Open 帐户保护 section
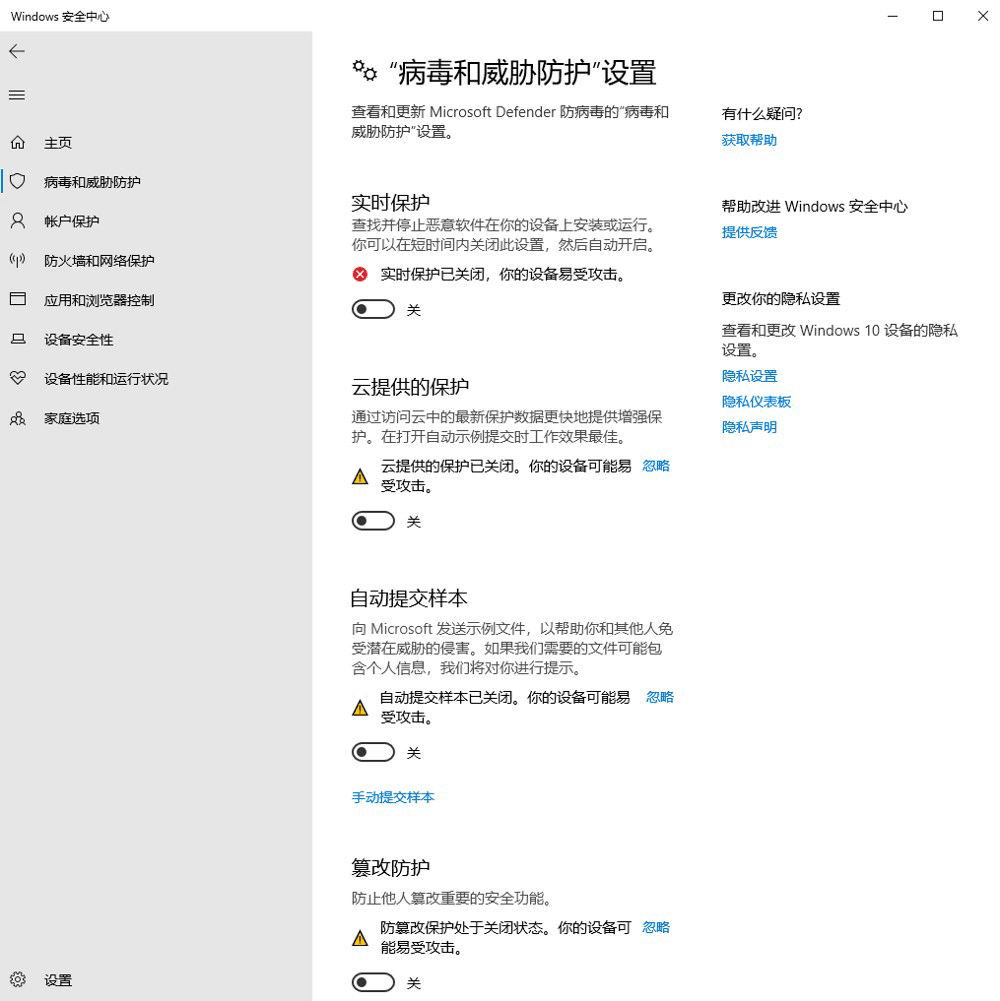This screenshot has height=1001, width=1000. tap(156, 221)
